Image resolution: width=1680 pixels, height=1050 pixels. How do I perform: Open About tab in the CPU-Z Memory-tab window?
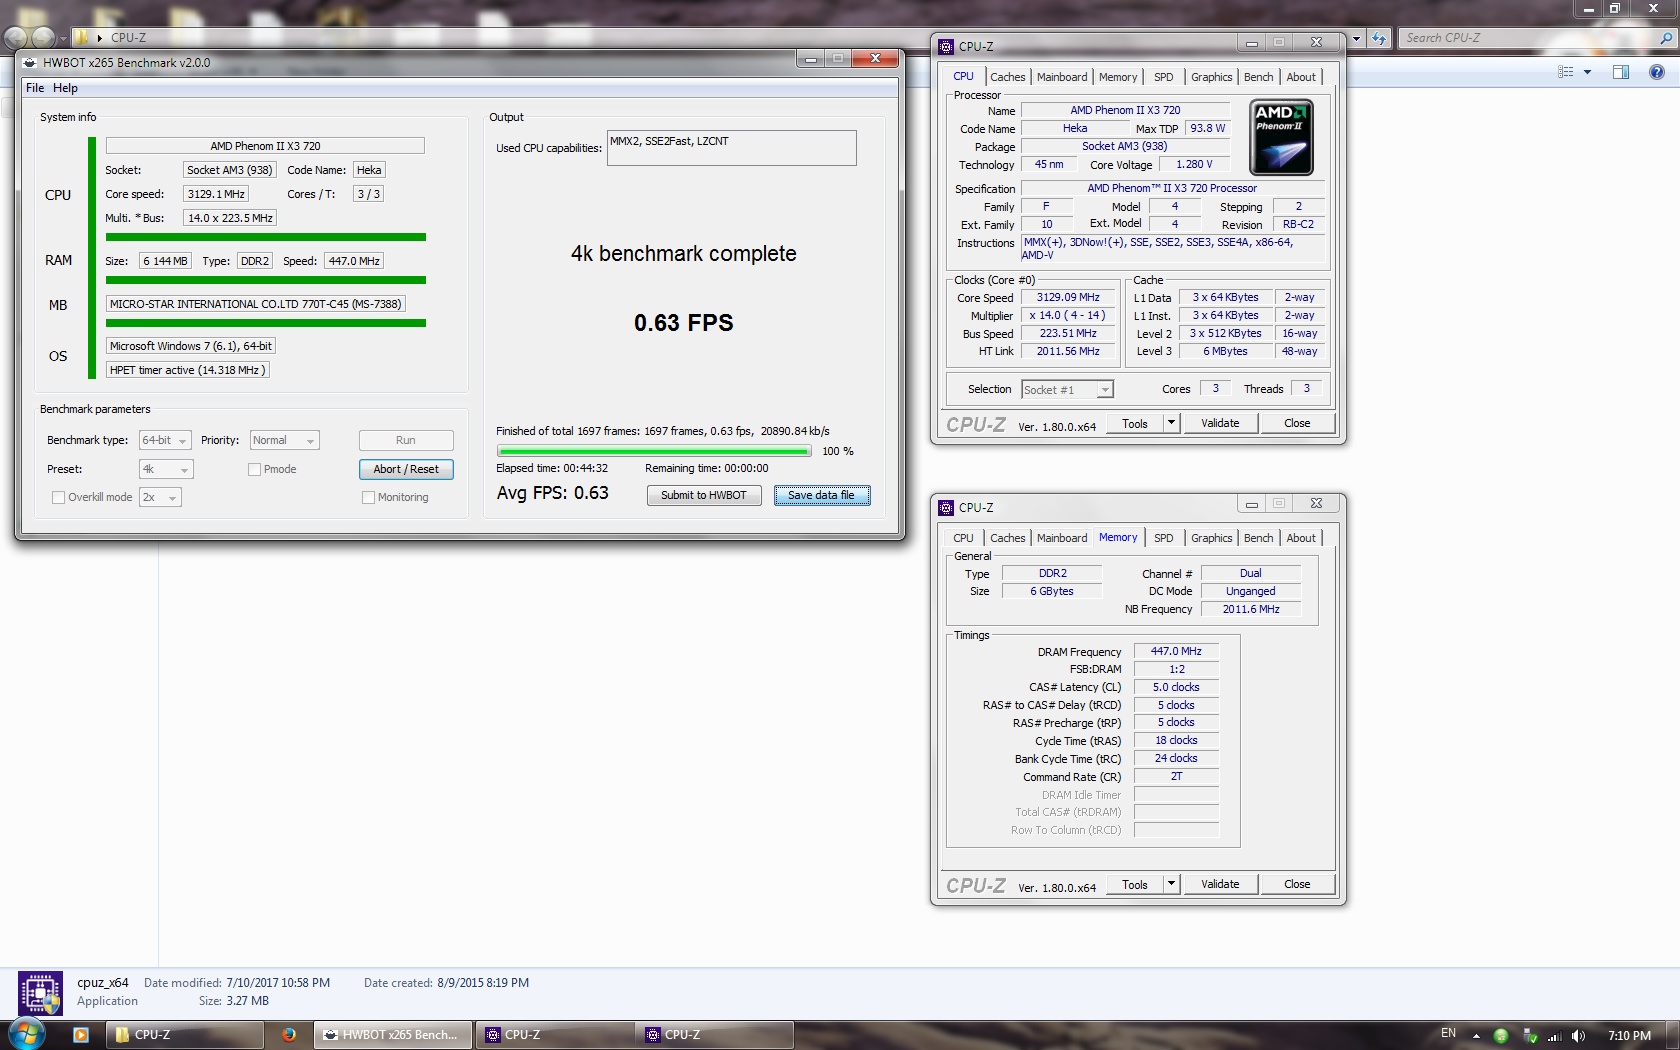click(x=1301, y=538)
